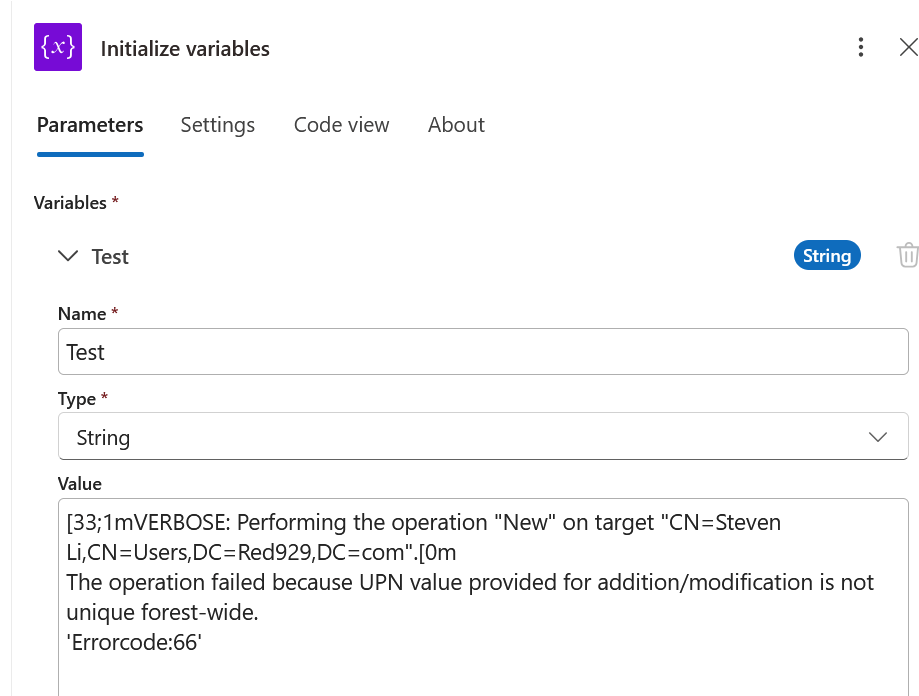
Task: Switch to the Parameters tab
Action: coord(90,125)
